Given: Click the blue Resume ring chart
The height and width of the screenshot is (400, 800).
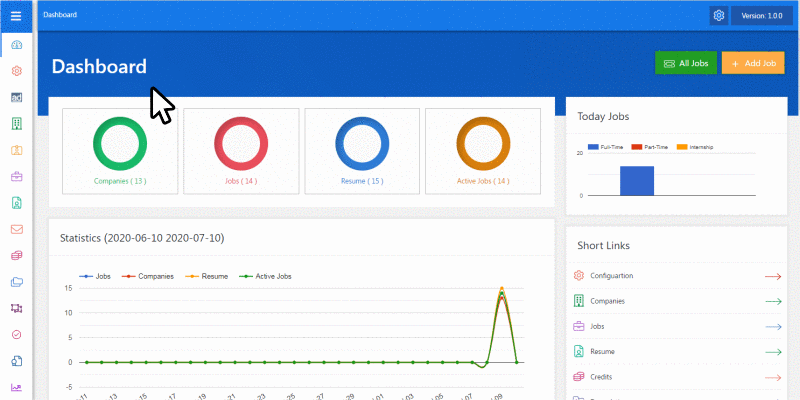Looking at the screenshot, I should coord(362,144).
